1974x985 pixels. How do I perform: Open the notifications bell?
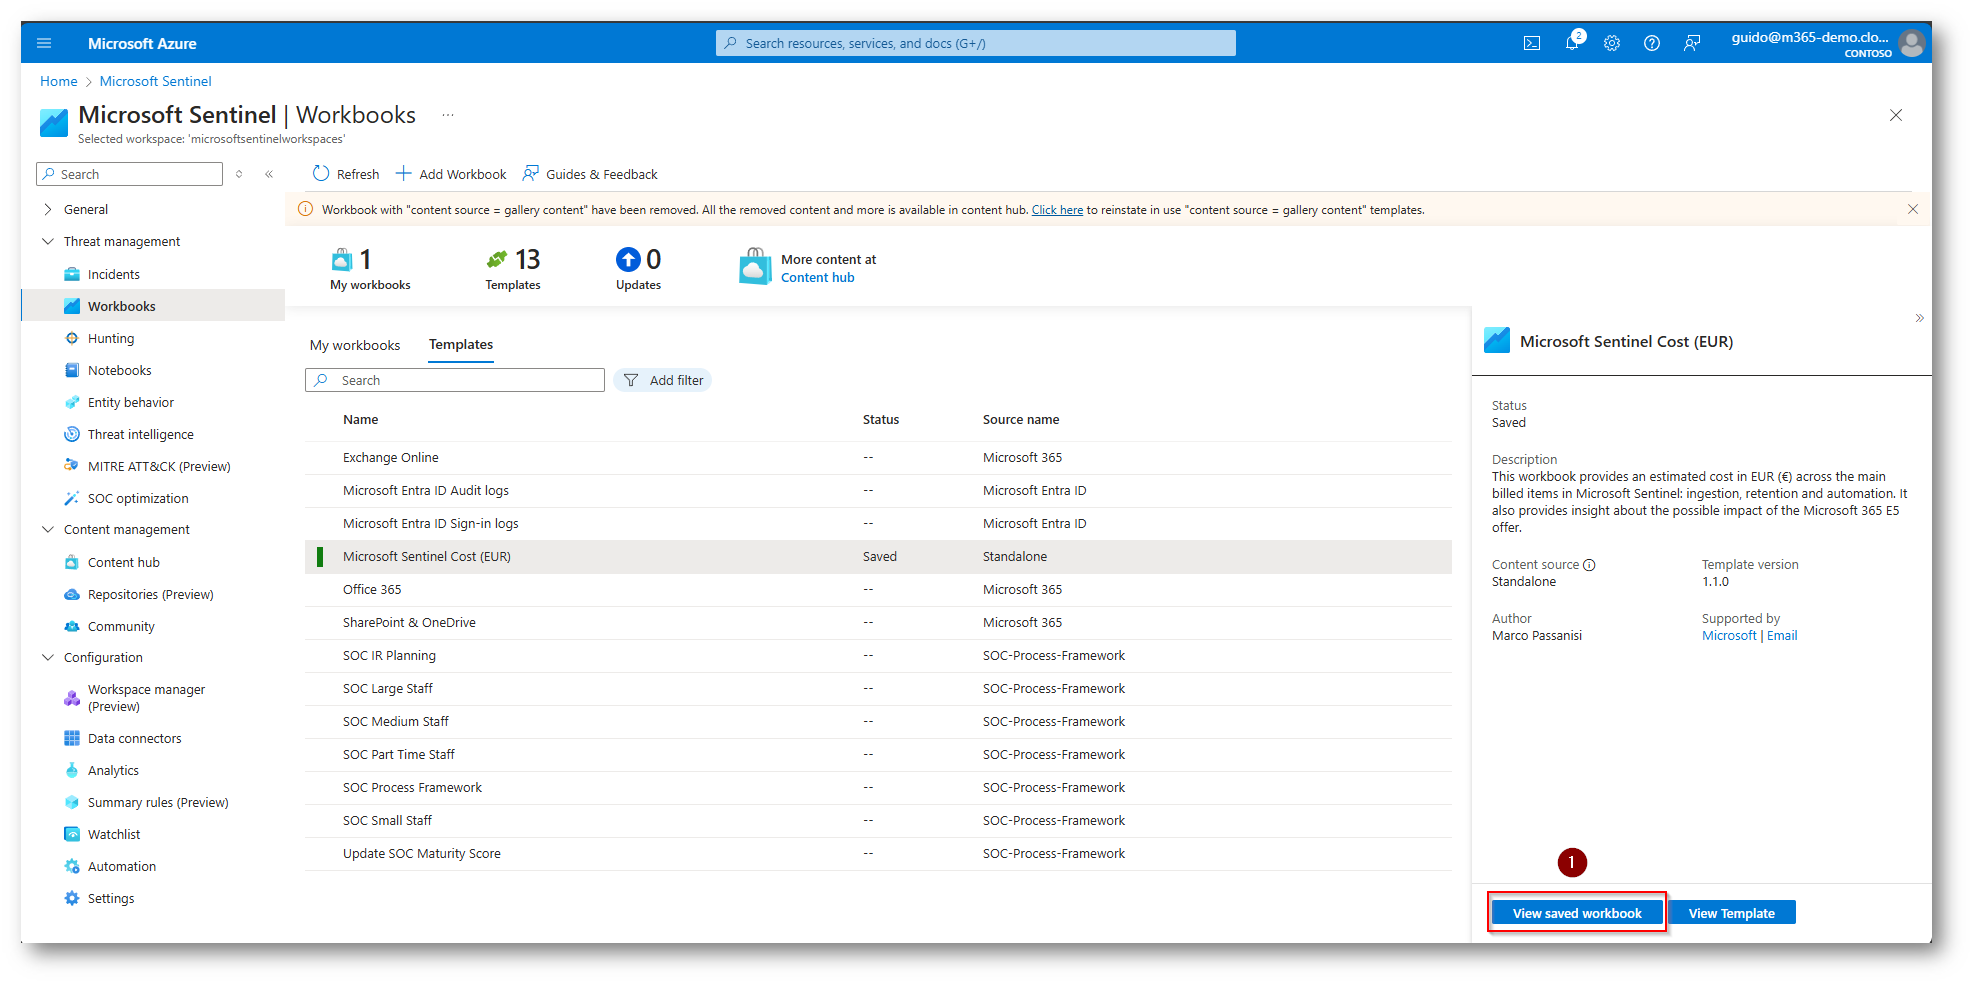click(x=1572, y=43)
